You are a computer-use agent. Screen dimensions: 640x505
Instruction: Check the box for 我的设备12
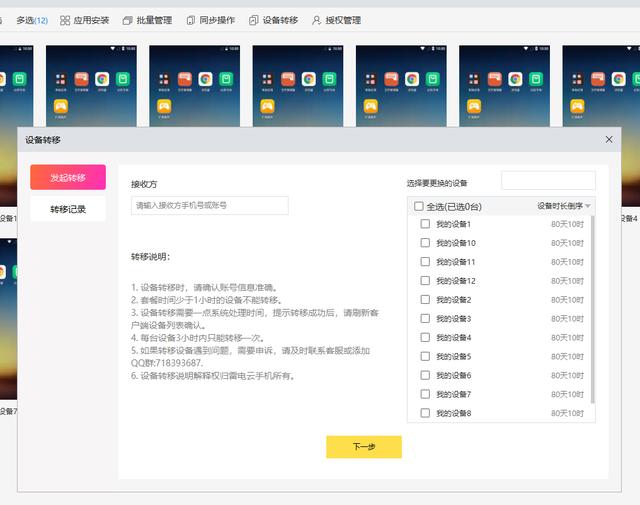pos(425,280)
